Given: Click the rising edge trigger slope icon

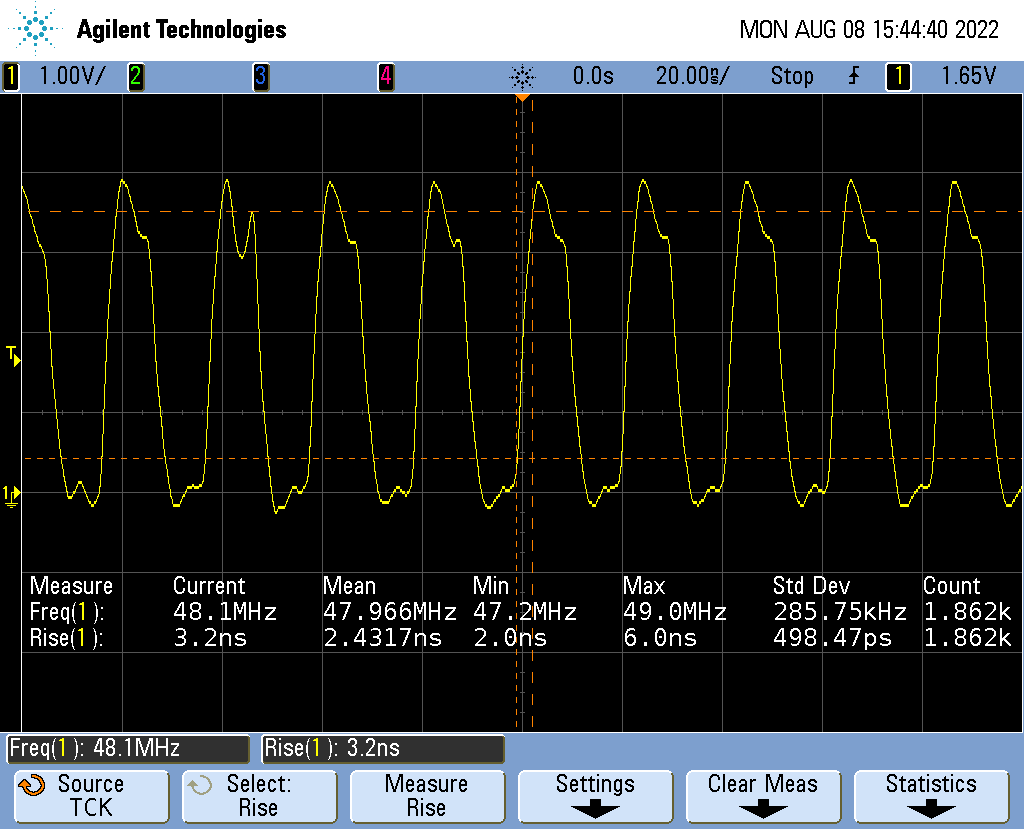Looking at the screenshot, I should coord(853,76).
